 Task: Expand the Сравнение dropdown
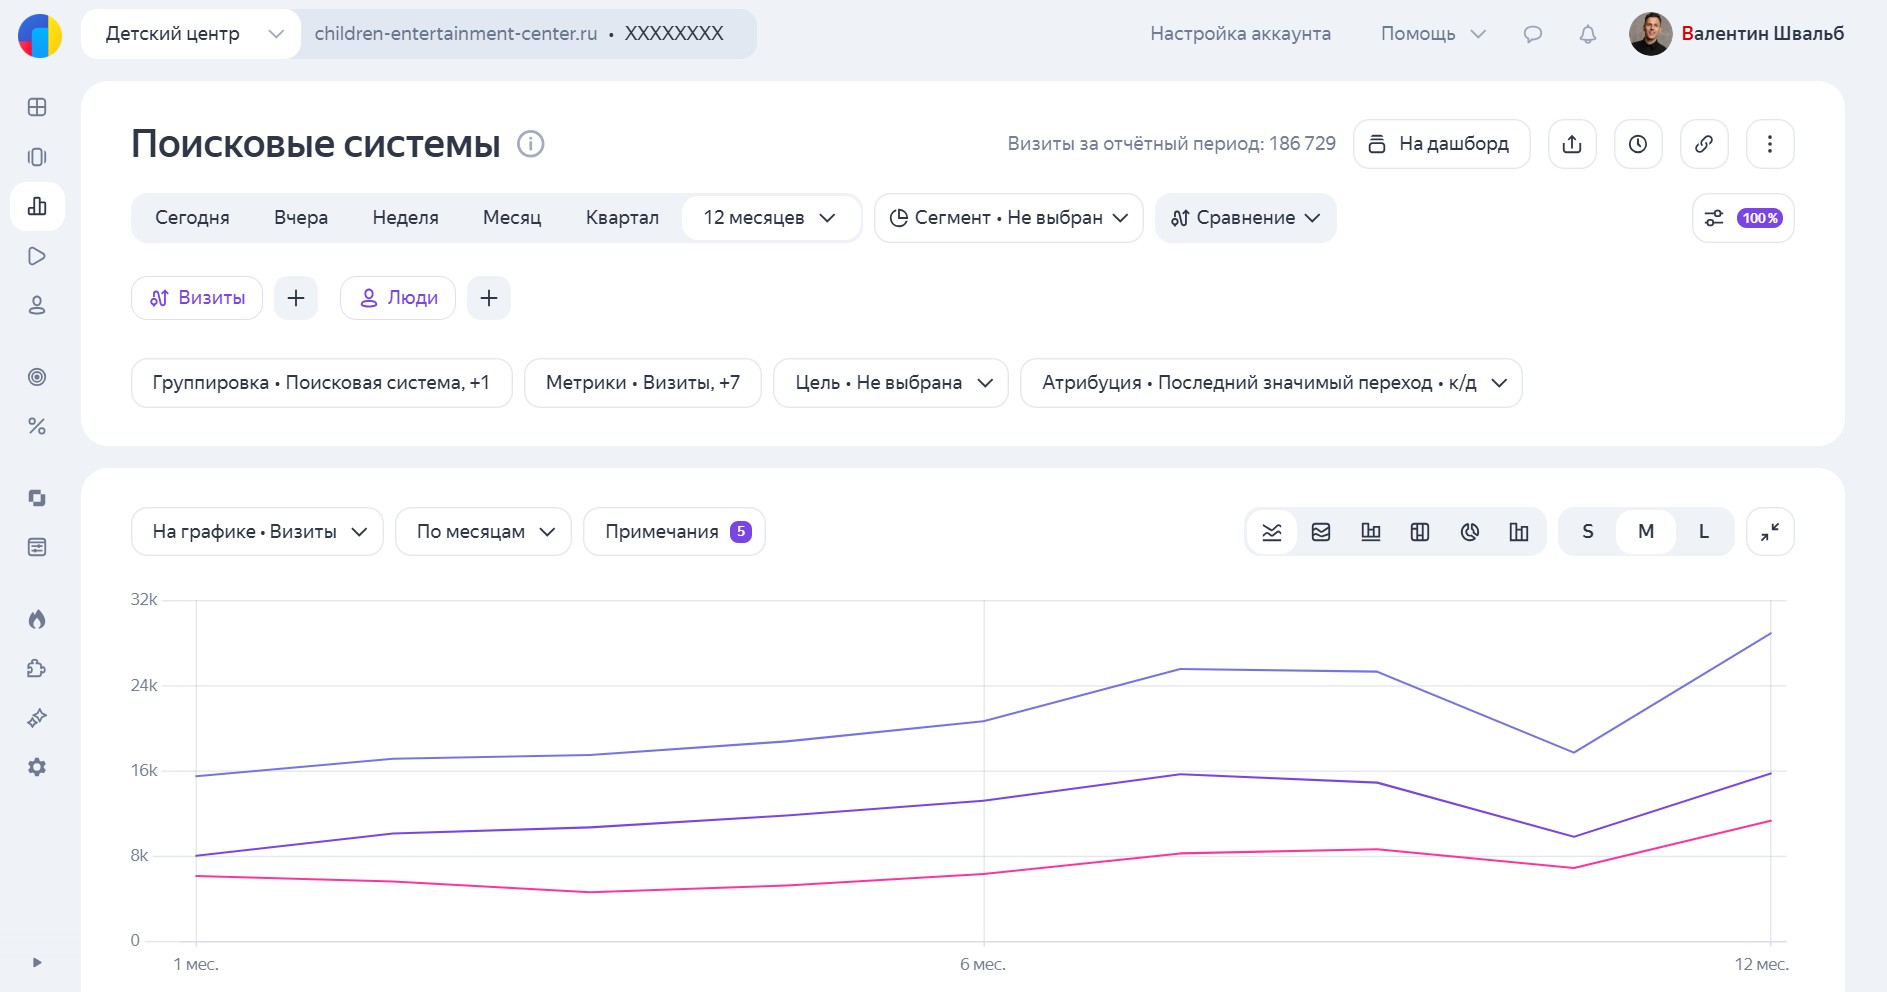(1246, 218)
